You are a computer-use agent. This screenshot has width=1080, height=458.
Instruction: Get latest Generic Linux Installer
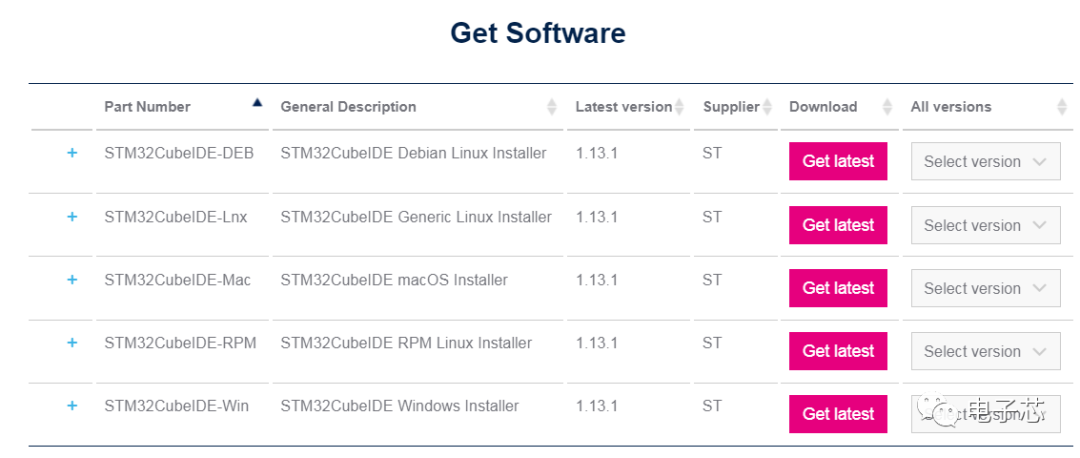coord(838,225)
